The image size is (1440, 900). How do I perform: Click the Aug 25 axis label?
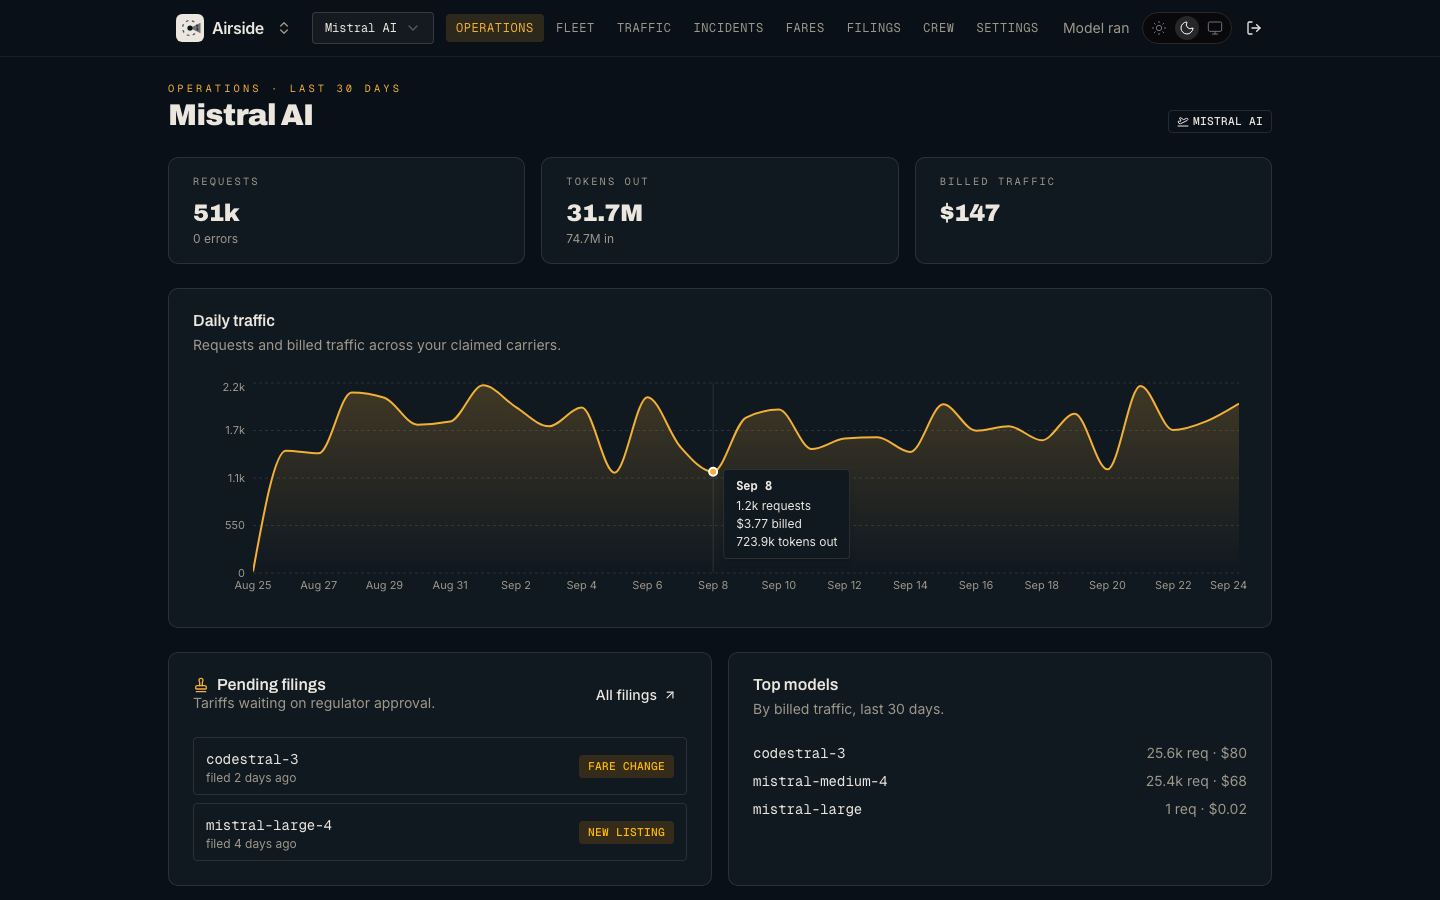tap(253, 585)
